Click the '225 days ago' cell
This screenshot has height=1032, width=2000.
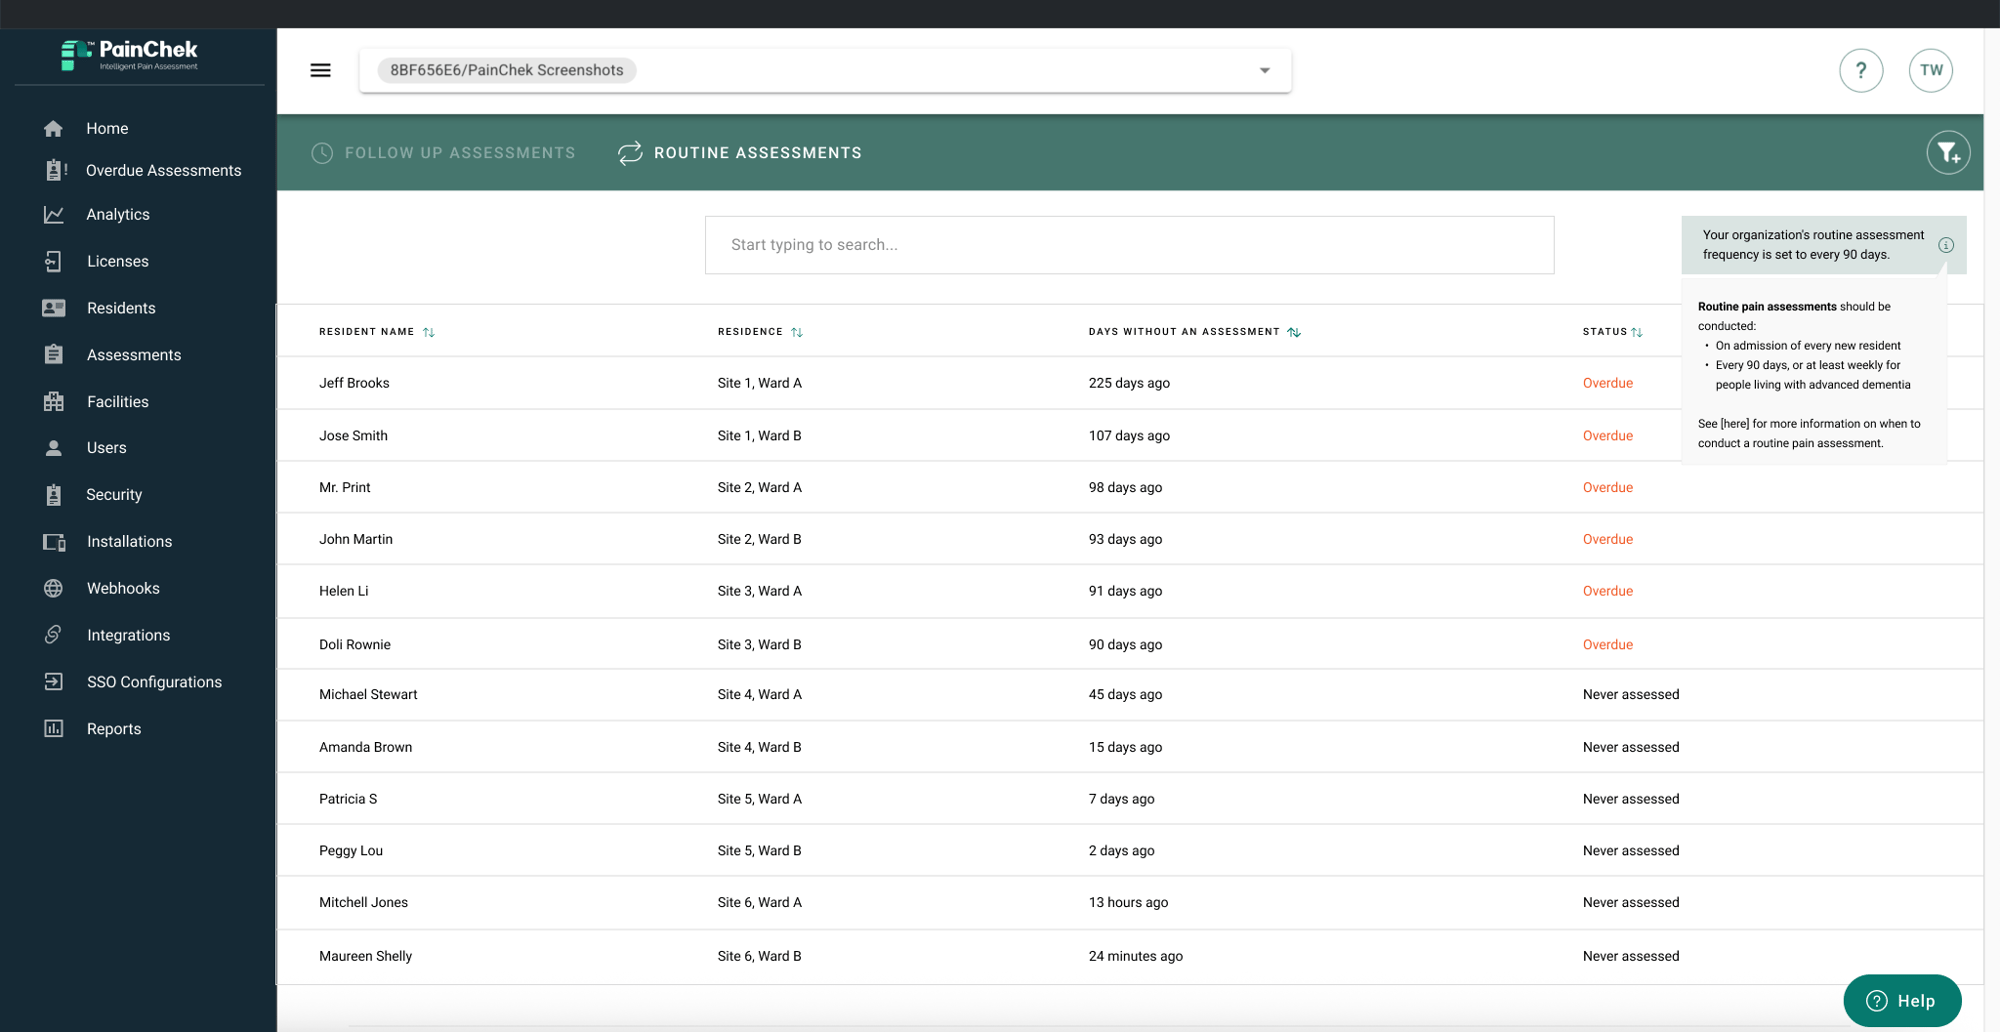point(1129,383)
